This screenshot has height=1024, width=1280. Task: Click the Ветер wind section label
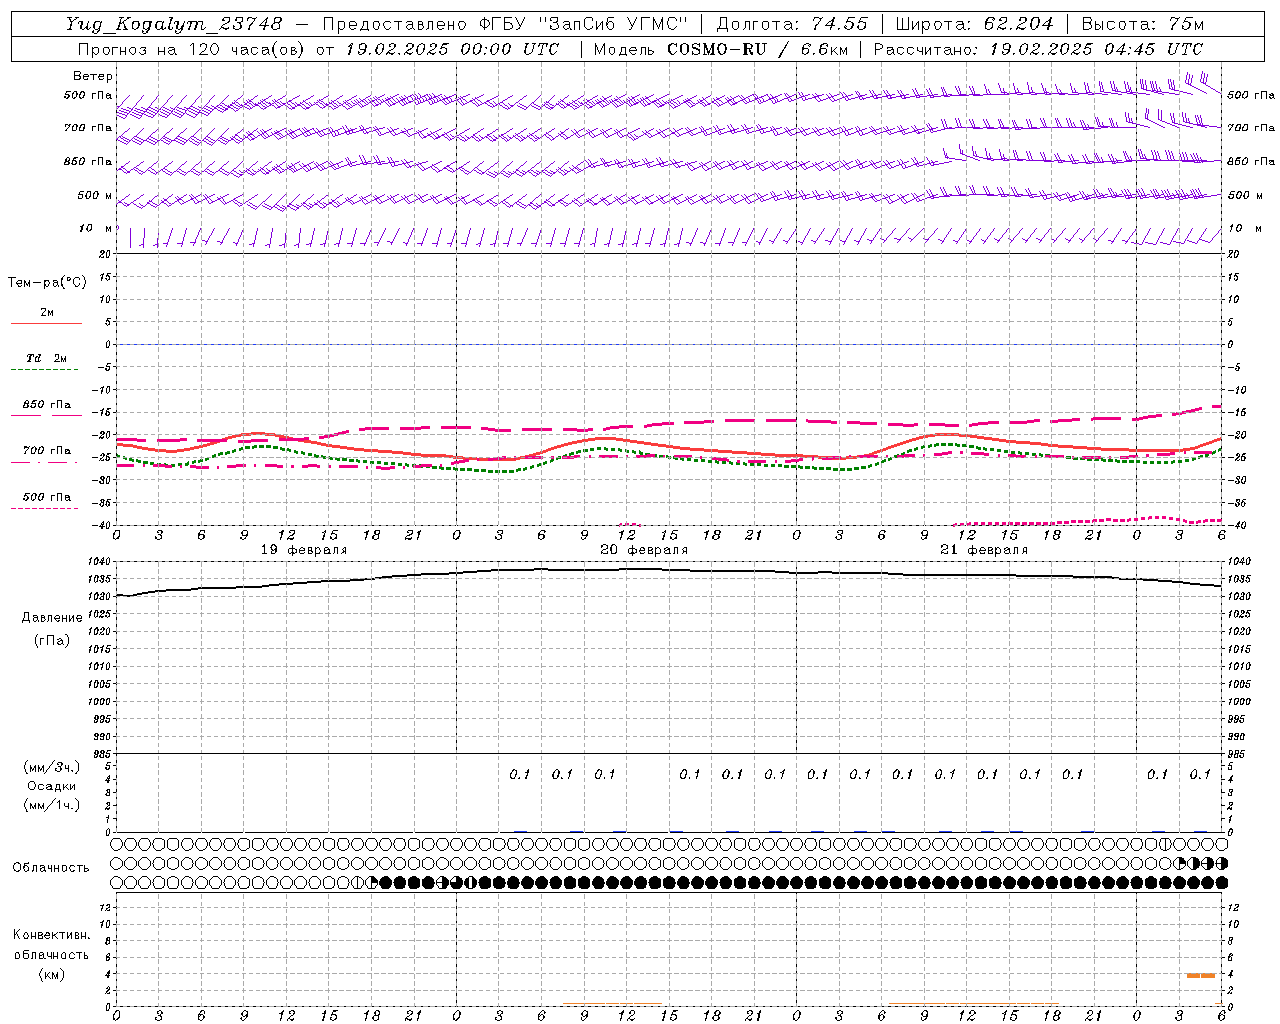pyautogui.click(x=93, y=76)
